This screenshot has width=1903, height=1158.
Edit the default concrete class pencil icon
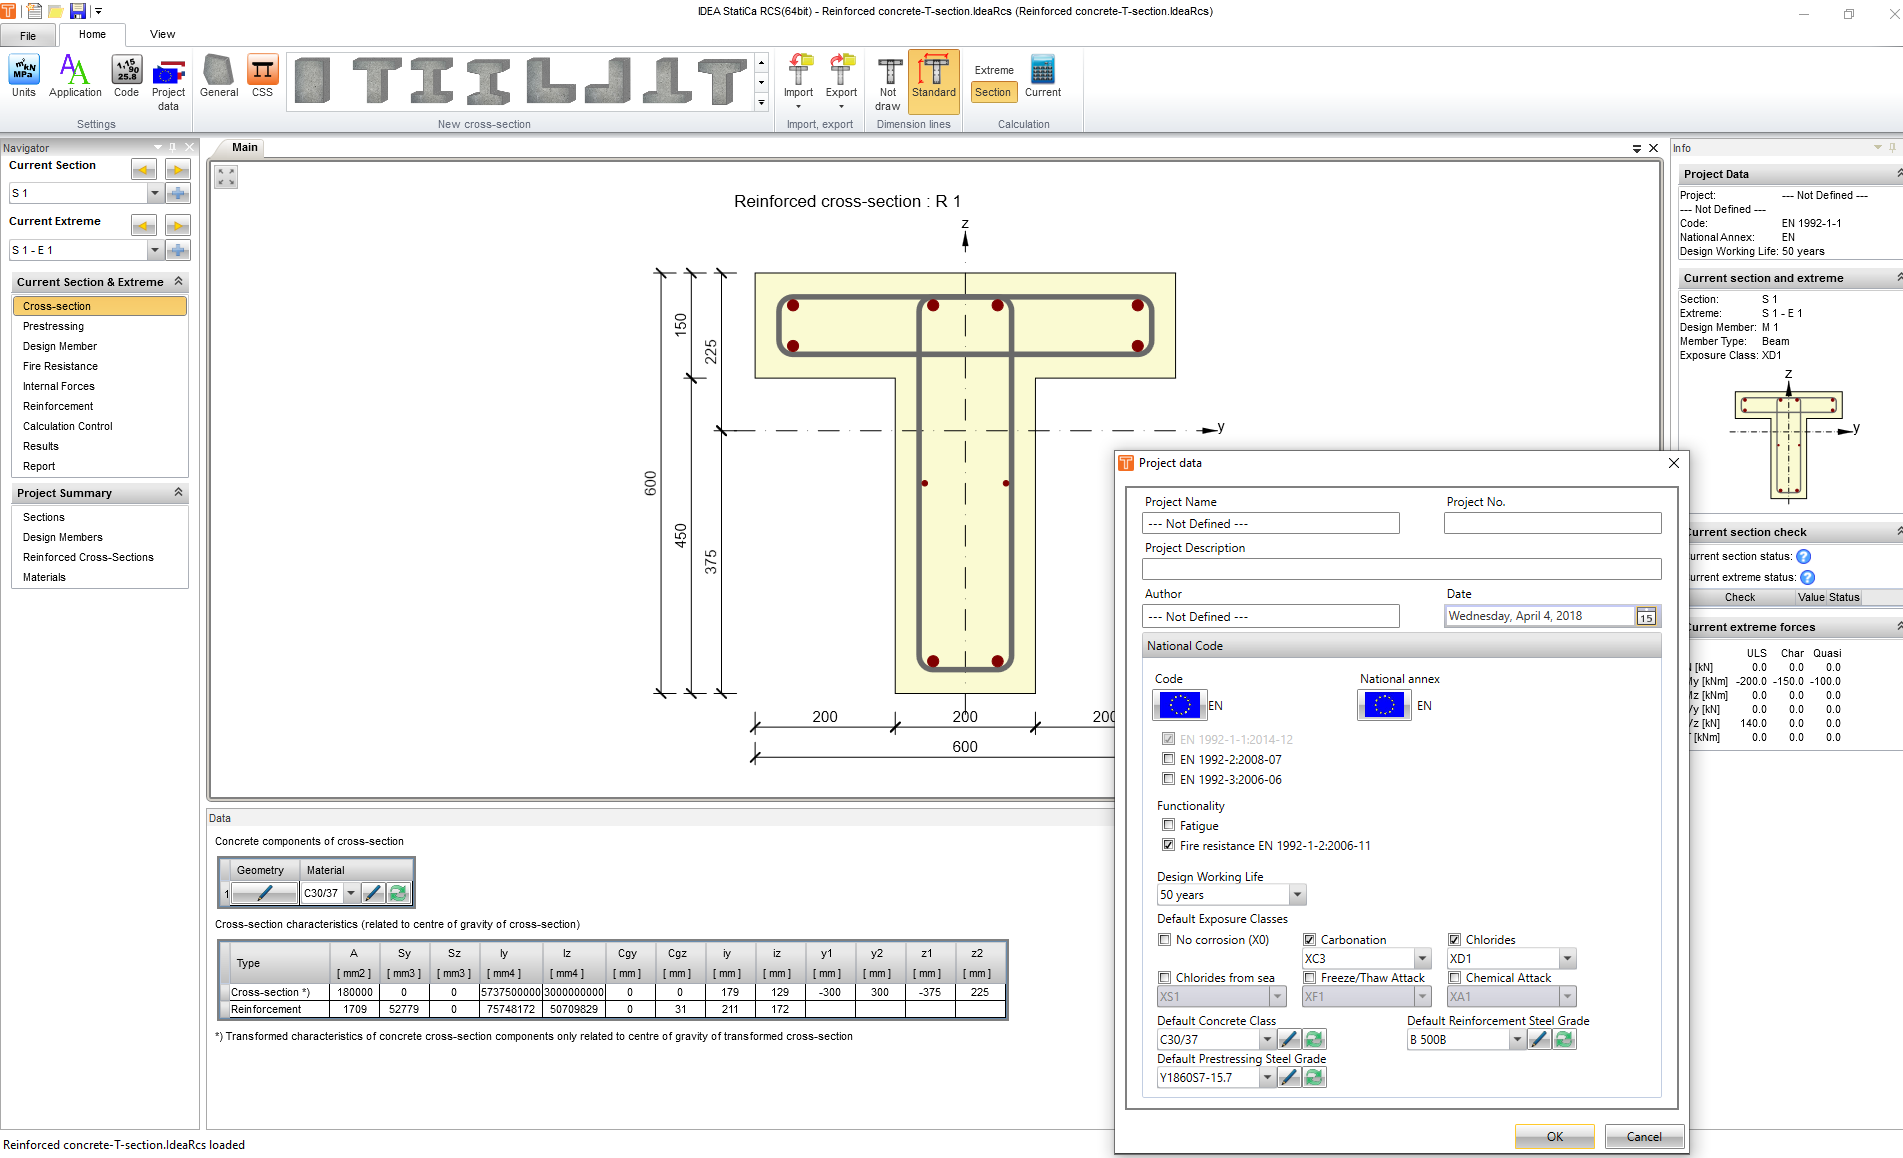click(1290, 1040)
